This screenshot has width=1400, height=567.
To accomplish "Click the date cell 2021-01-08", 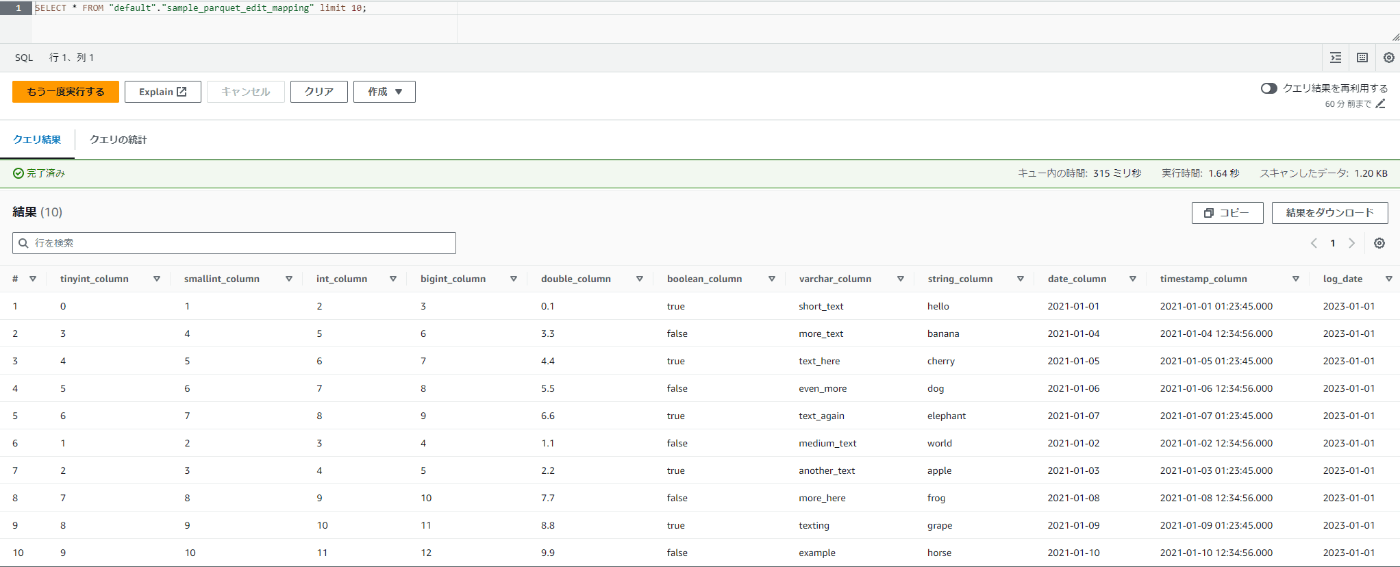I will coord(1074,498).
